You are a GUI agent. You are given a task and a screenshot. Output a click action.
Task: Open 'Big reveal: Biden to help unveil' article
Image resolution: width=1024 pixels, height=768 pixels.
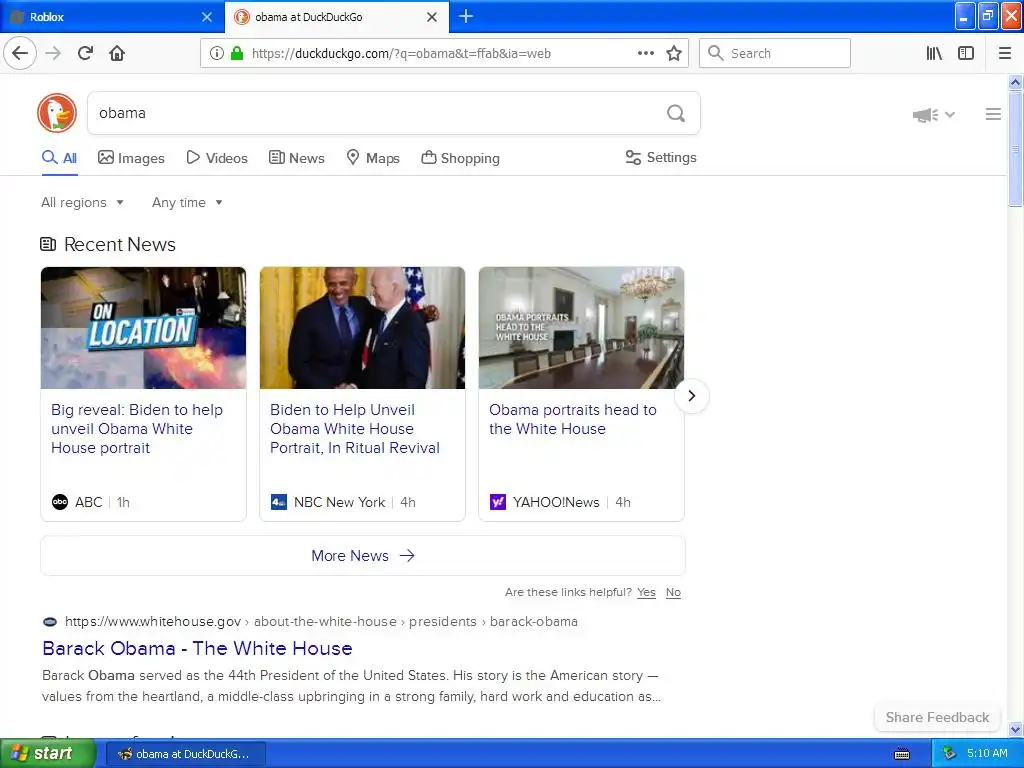coord(137,429)
